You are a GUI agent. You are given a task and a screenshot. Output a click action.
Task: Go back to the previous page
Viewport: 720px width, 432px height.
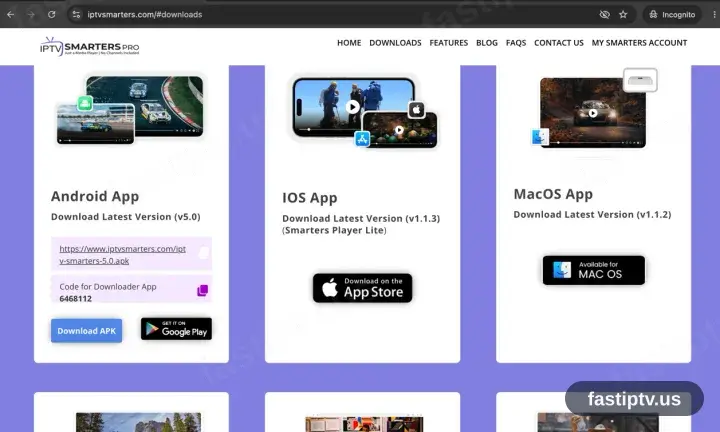pyautogui.click(x=11, y=15)
